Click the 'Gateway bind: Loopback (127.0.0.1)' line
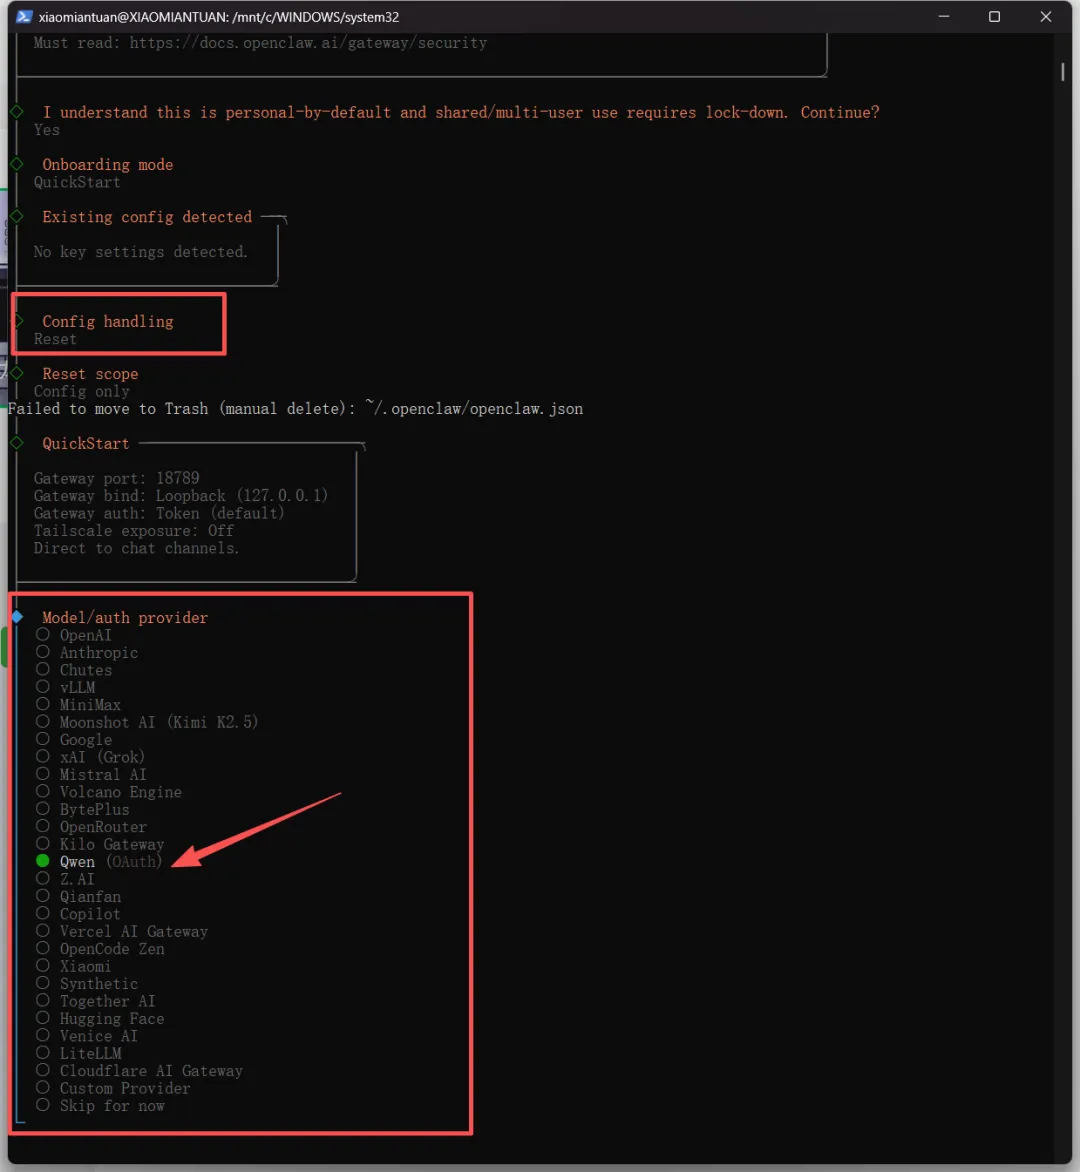 click(x=181, y=496)
